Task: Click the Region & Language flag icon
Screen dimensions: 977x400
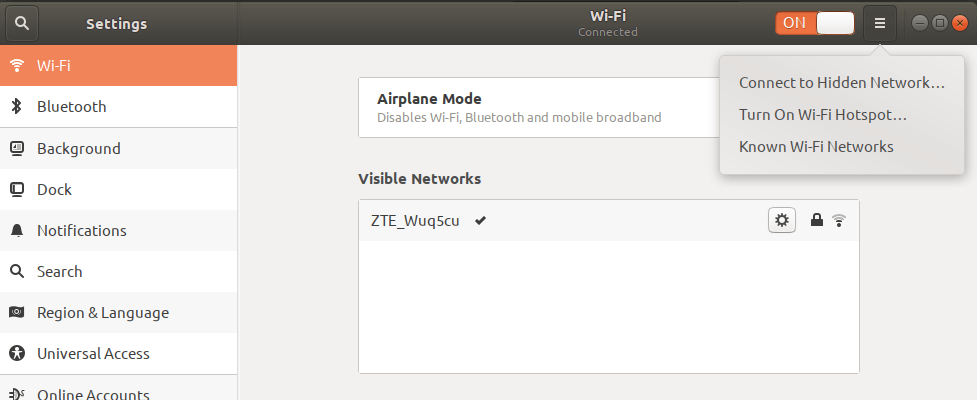Action: coord(17,312)
